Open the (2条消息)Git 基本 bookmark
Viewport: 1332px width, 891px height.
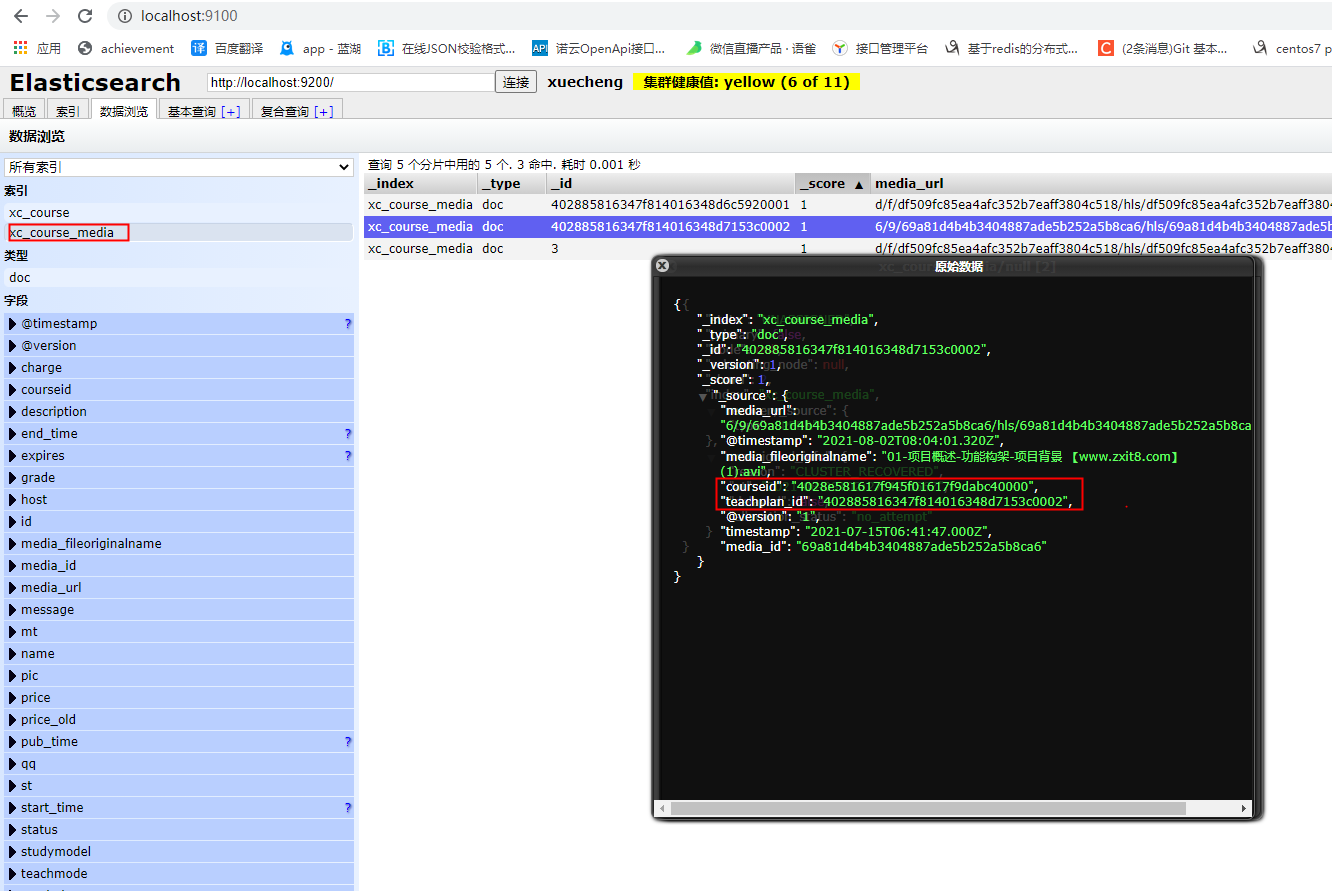click(1163, 48)
